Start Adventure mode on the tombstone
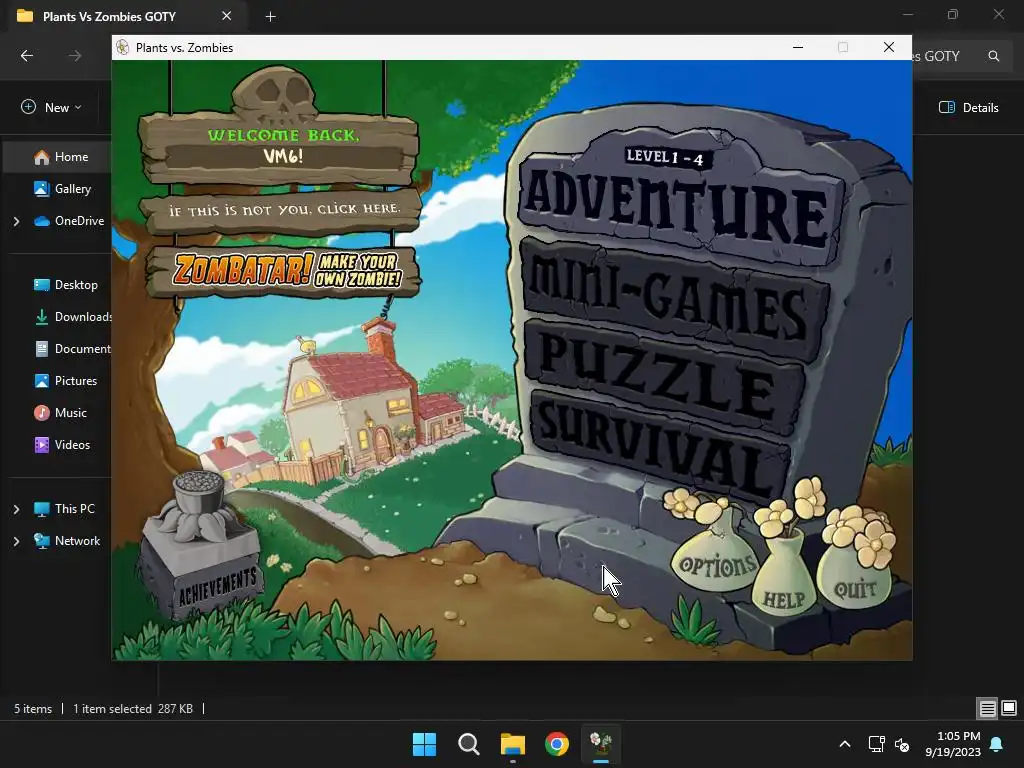This screenshot has width=1024, height=768. tap(678, 206)
